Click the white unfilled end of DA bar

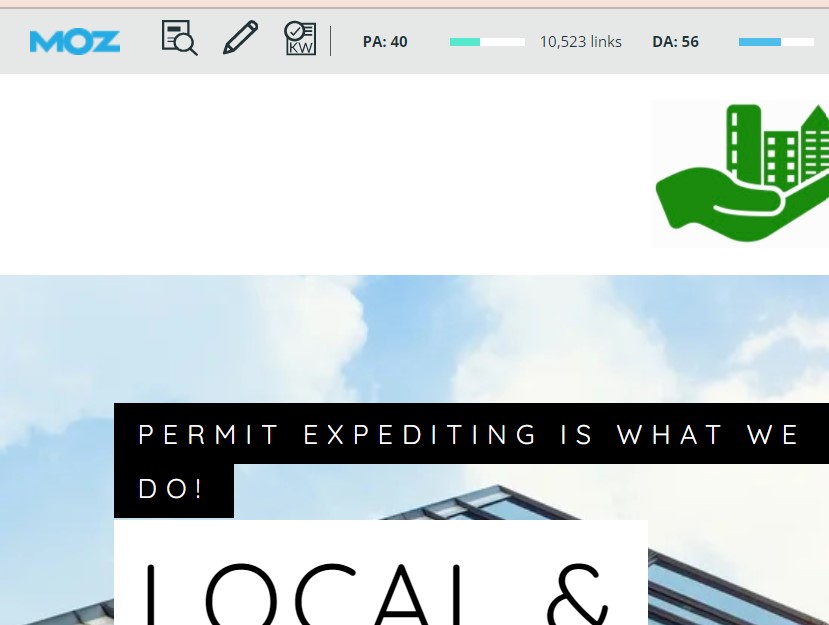(x=798, y=42)
